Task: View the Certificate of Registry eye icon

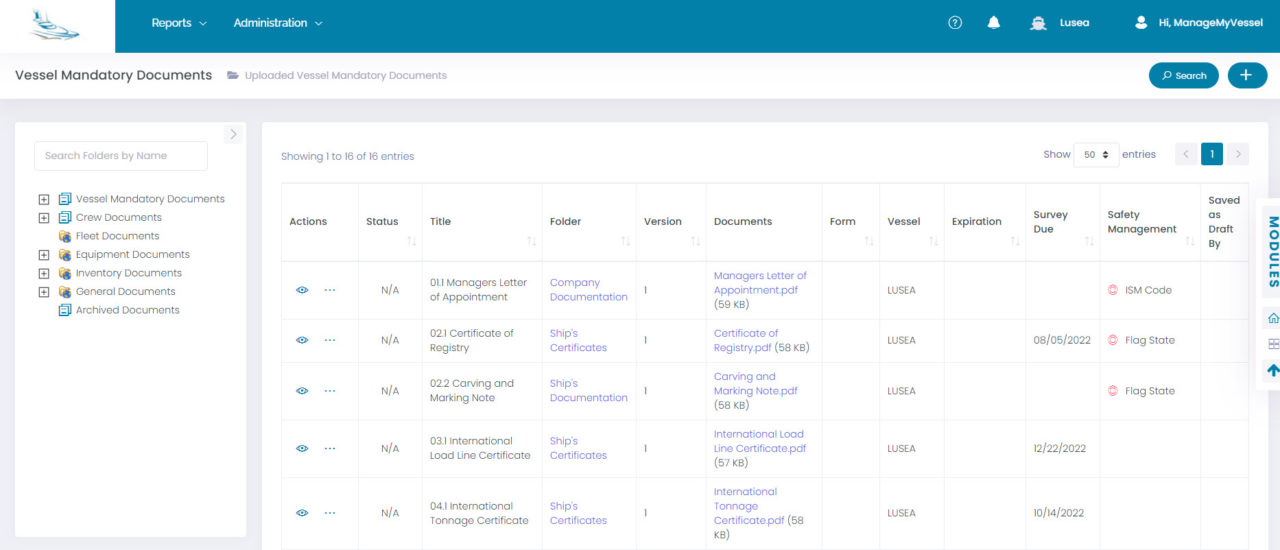Action: [302, 340]
